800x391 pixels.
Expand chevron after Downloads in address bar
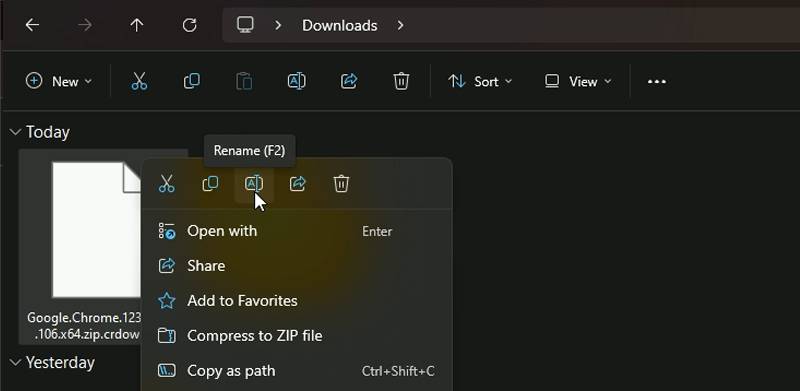pyautogui.click(x=401, y=25)
